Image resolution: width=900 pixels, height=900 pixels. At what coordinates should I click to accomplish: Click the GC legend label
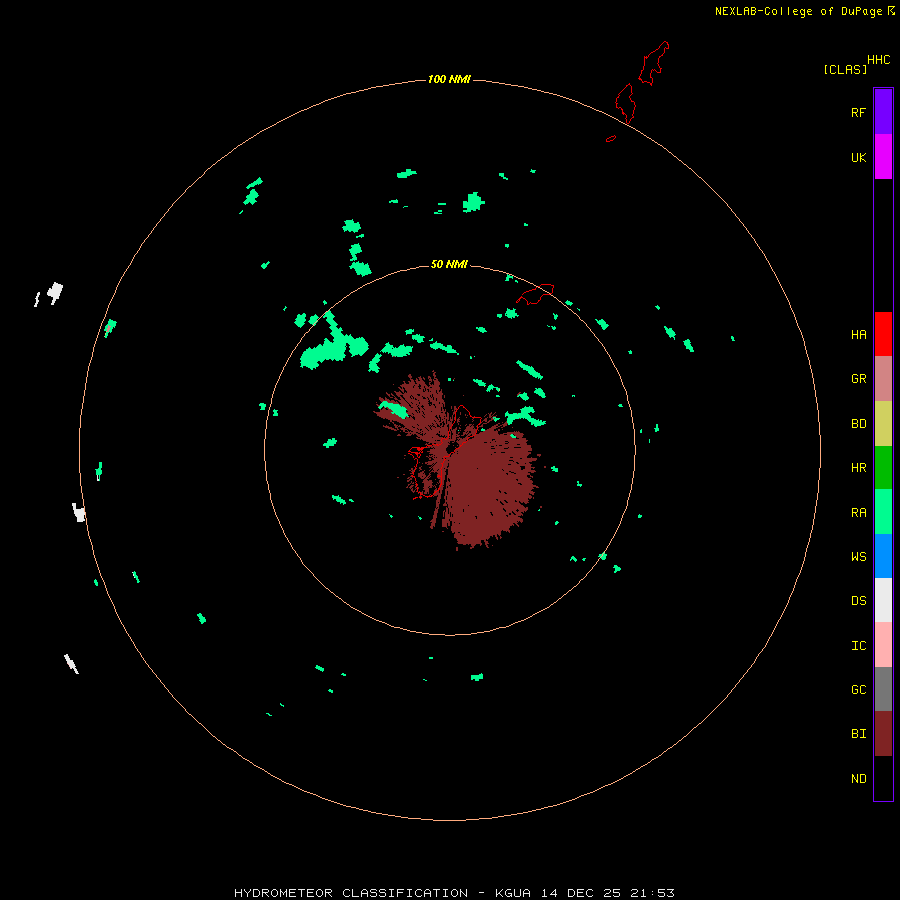click(x=858, y=689)
